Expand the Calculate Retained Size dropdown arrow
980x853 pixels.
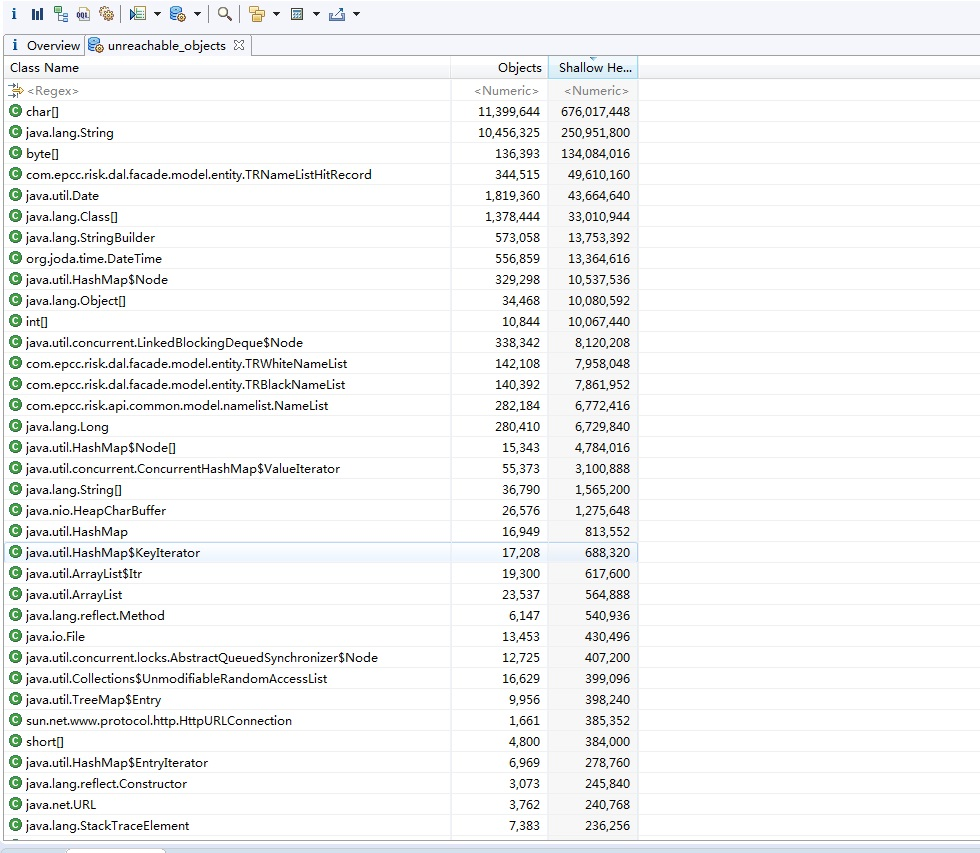[x=316, y=14]
